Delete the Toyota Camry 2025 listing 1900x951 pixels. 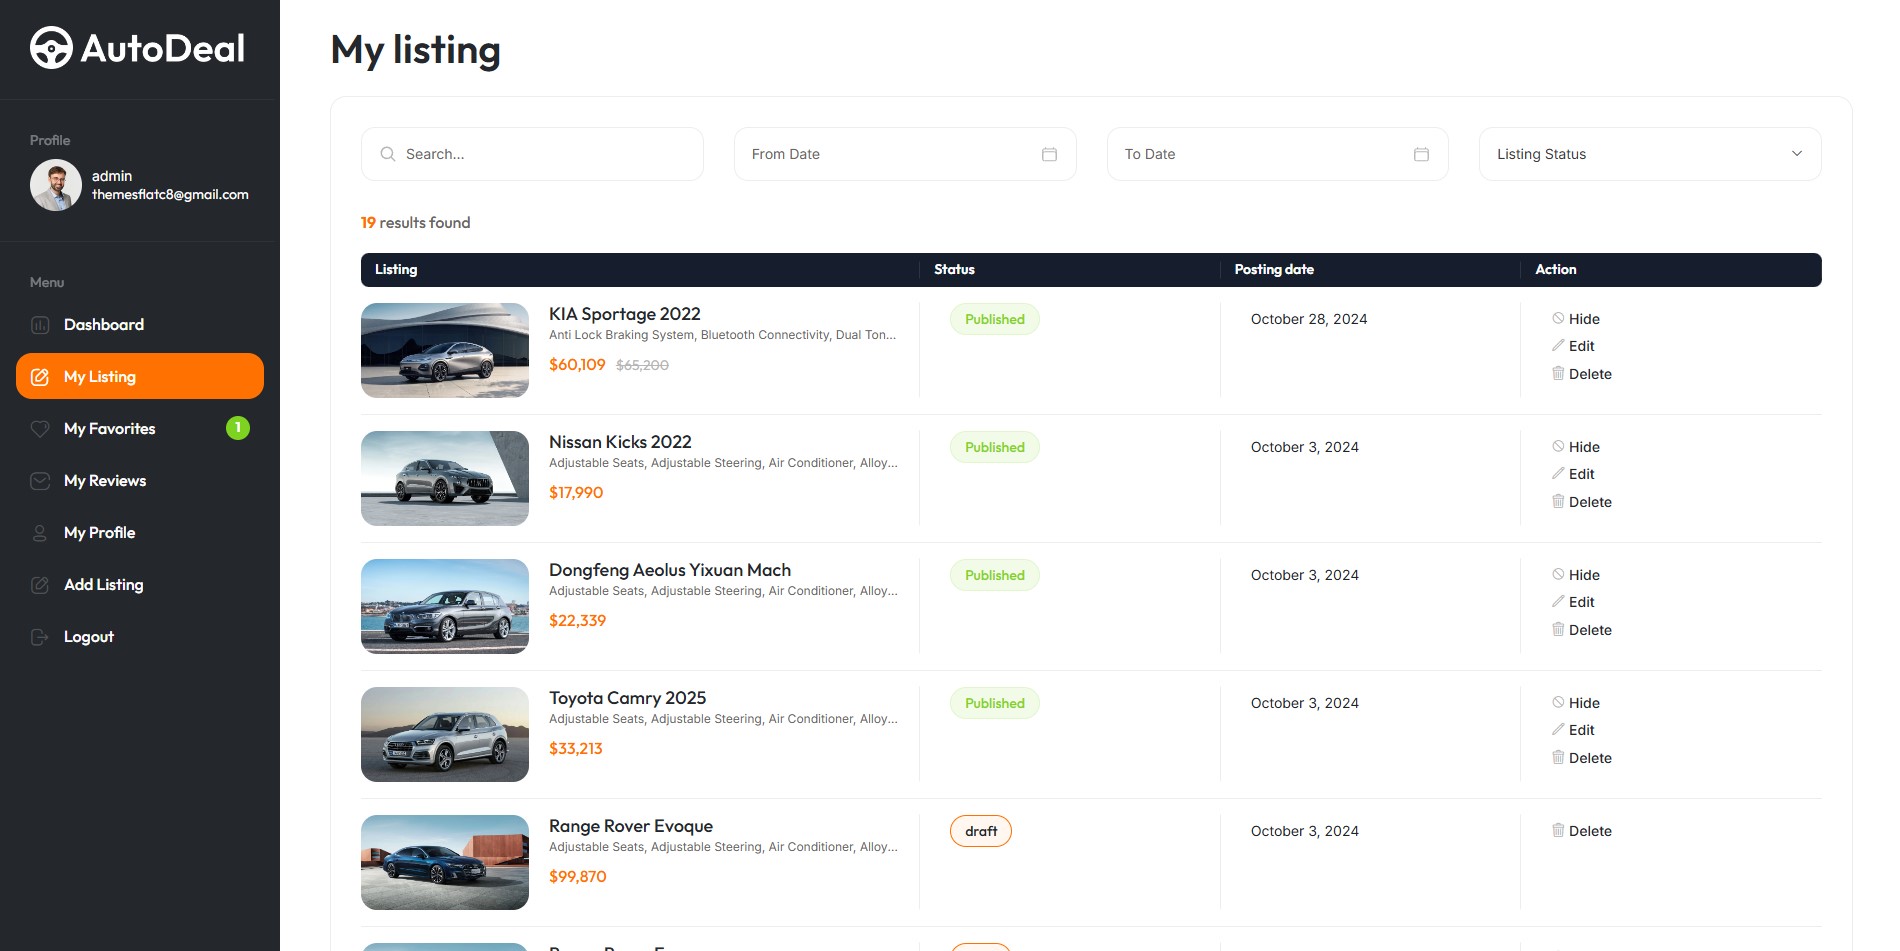[1582, 758]
